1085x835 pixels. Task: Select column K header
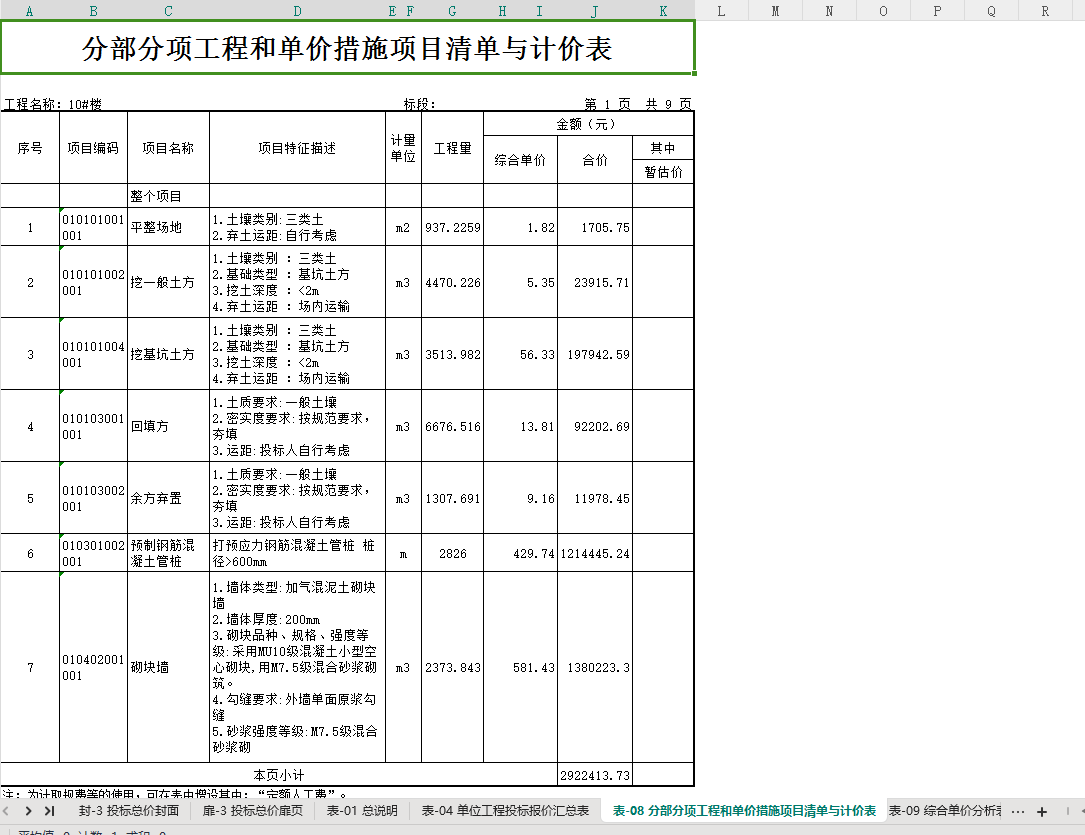tap(664, 11)
